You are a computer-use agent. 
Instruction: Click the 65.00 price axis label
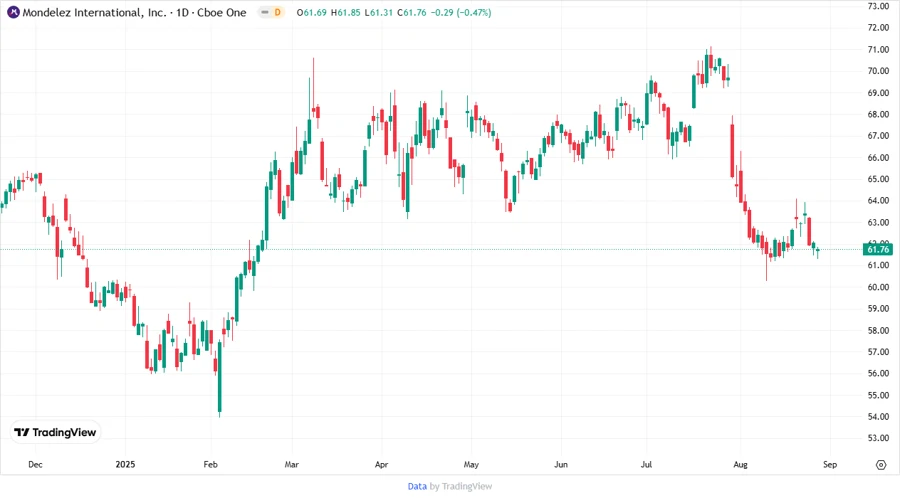[878, 179]
